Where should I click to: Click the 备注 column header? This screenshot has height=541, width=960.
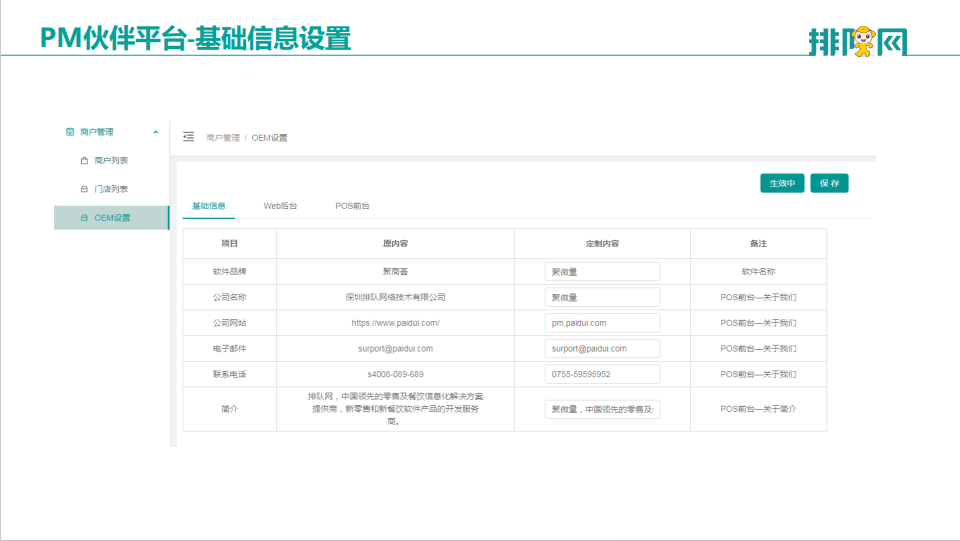[759, 244]
